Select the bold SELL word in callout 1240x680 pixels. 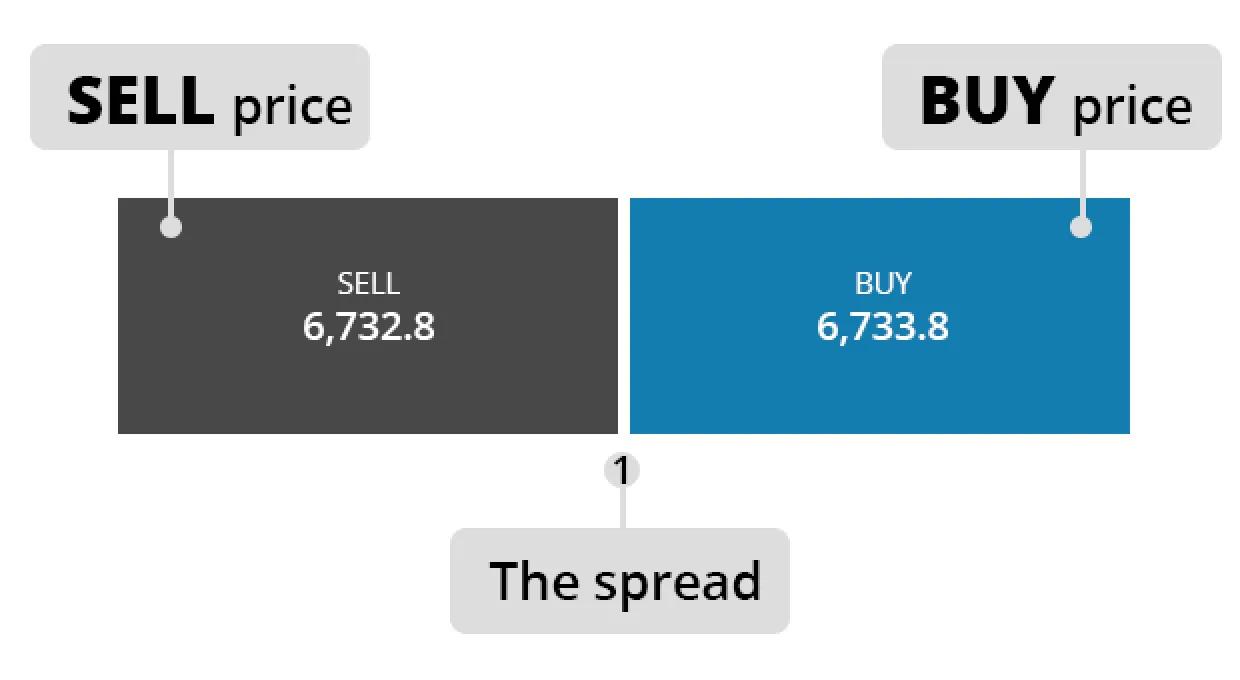141,100
